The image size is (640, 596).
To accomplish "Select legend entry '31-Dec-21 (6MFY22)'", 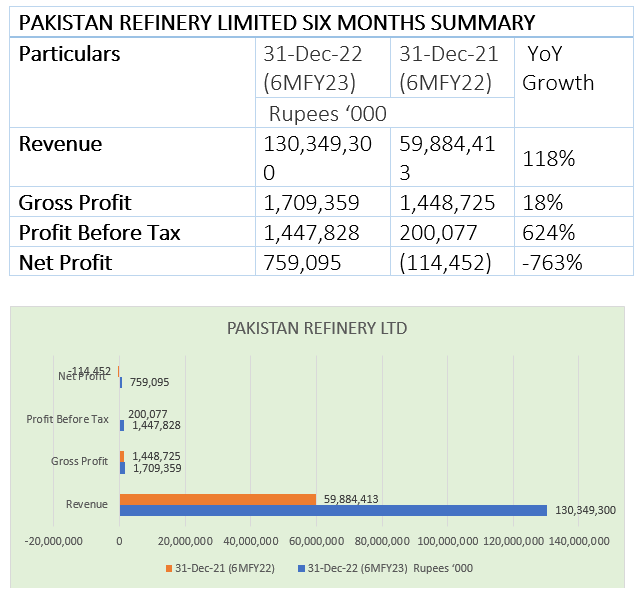I will 225,568.
